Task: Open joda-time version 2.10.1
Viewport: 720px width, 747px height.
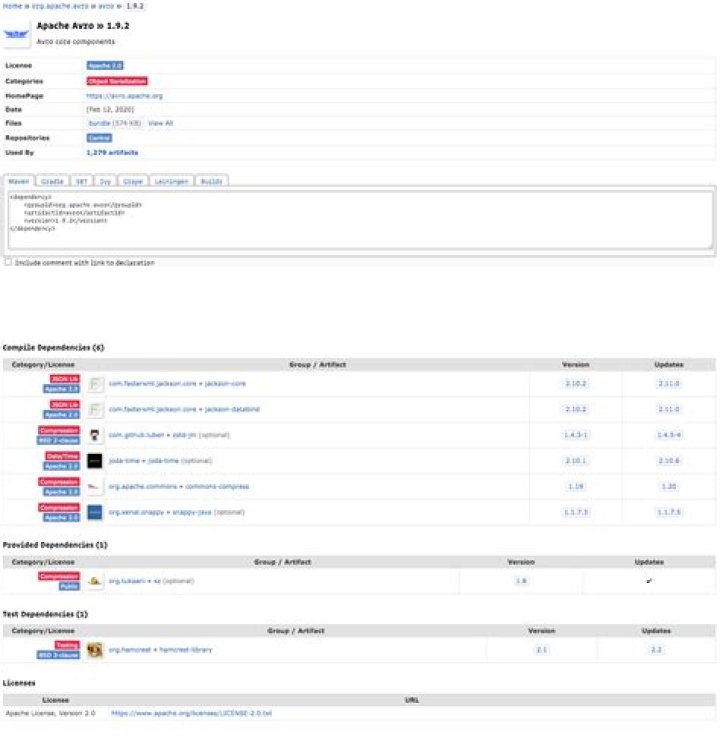Action: (x=576, y=461)
